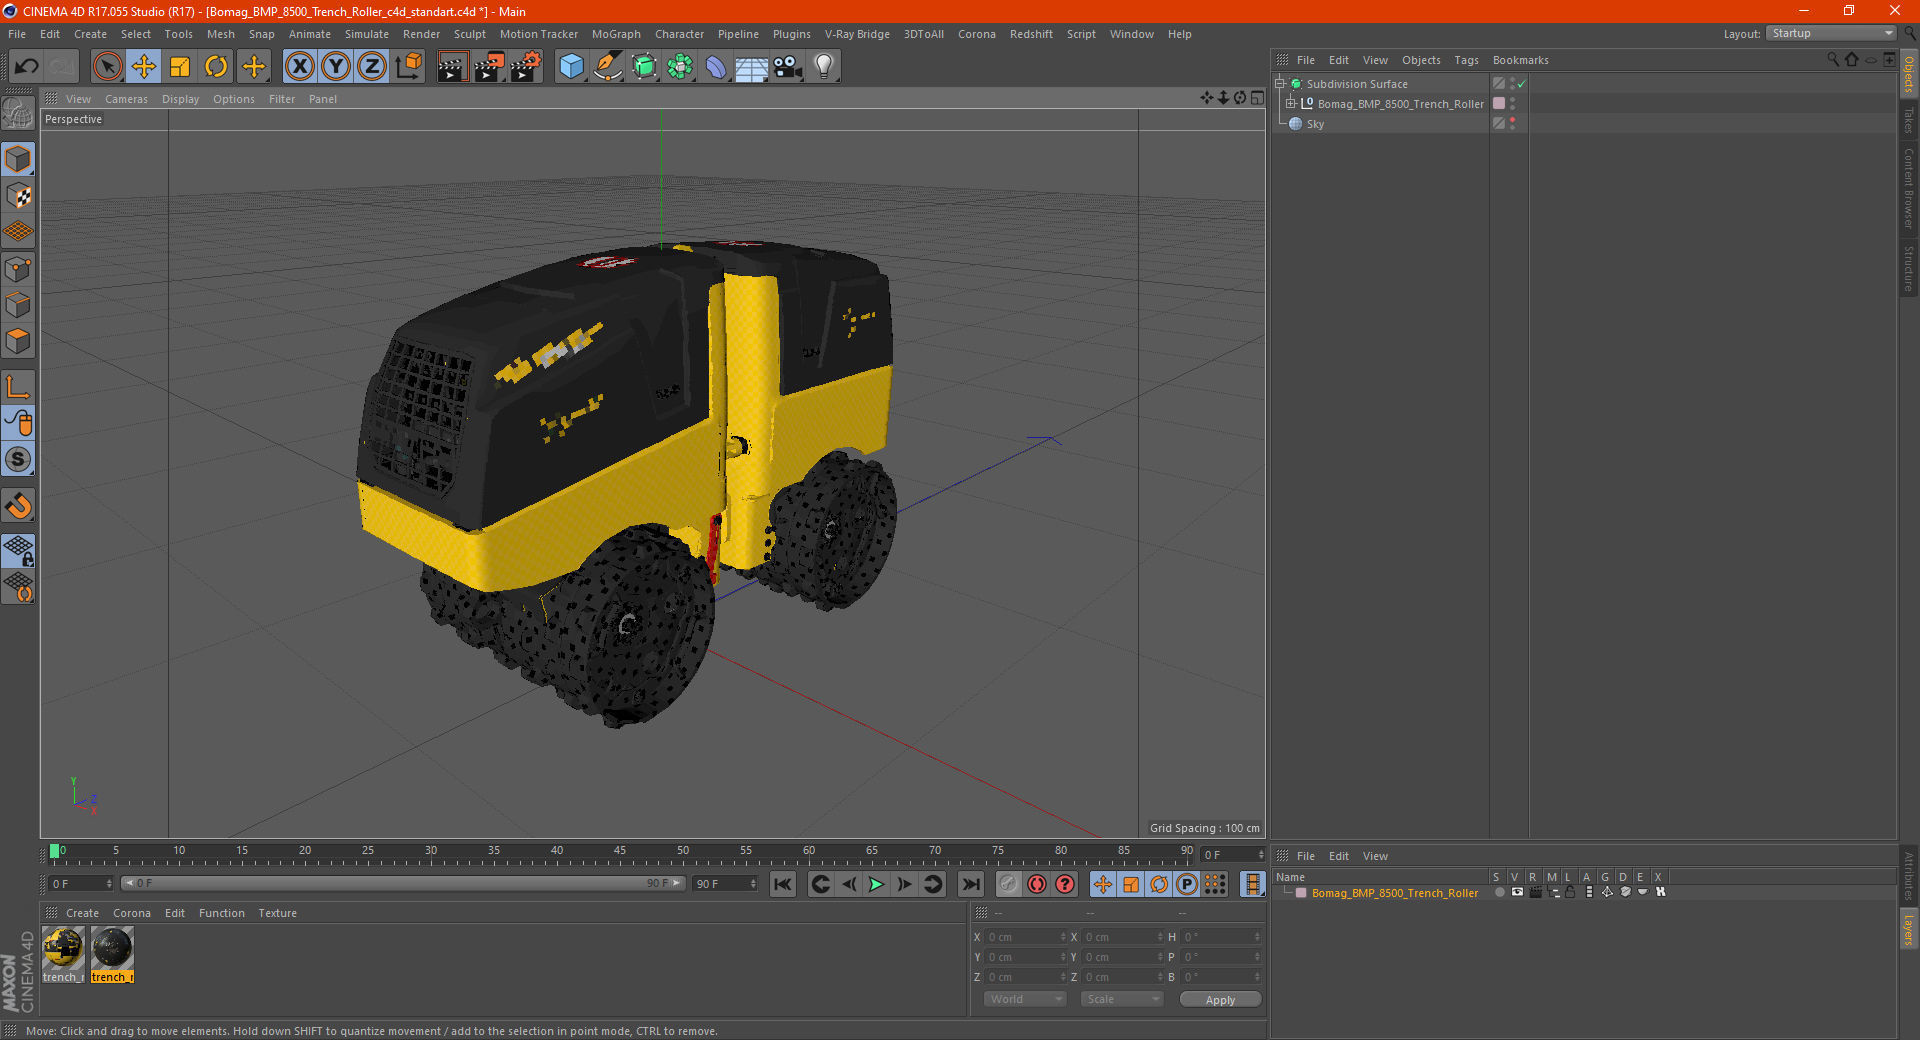Click the coordinate system icon
This screenshot has width=1920, height=1040.
[x=408, y=67]
